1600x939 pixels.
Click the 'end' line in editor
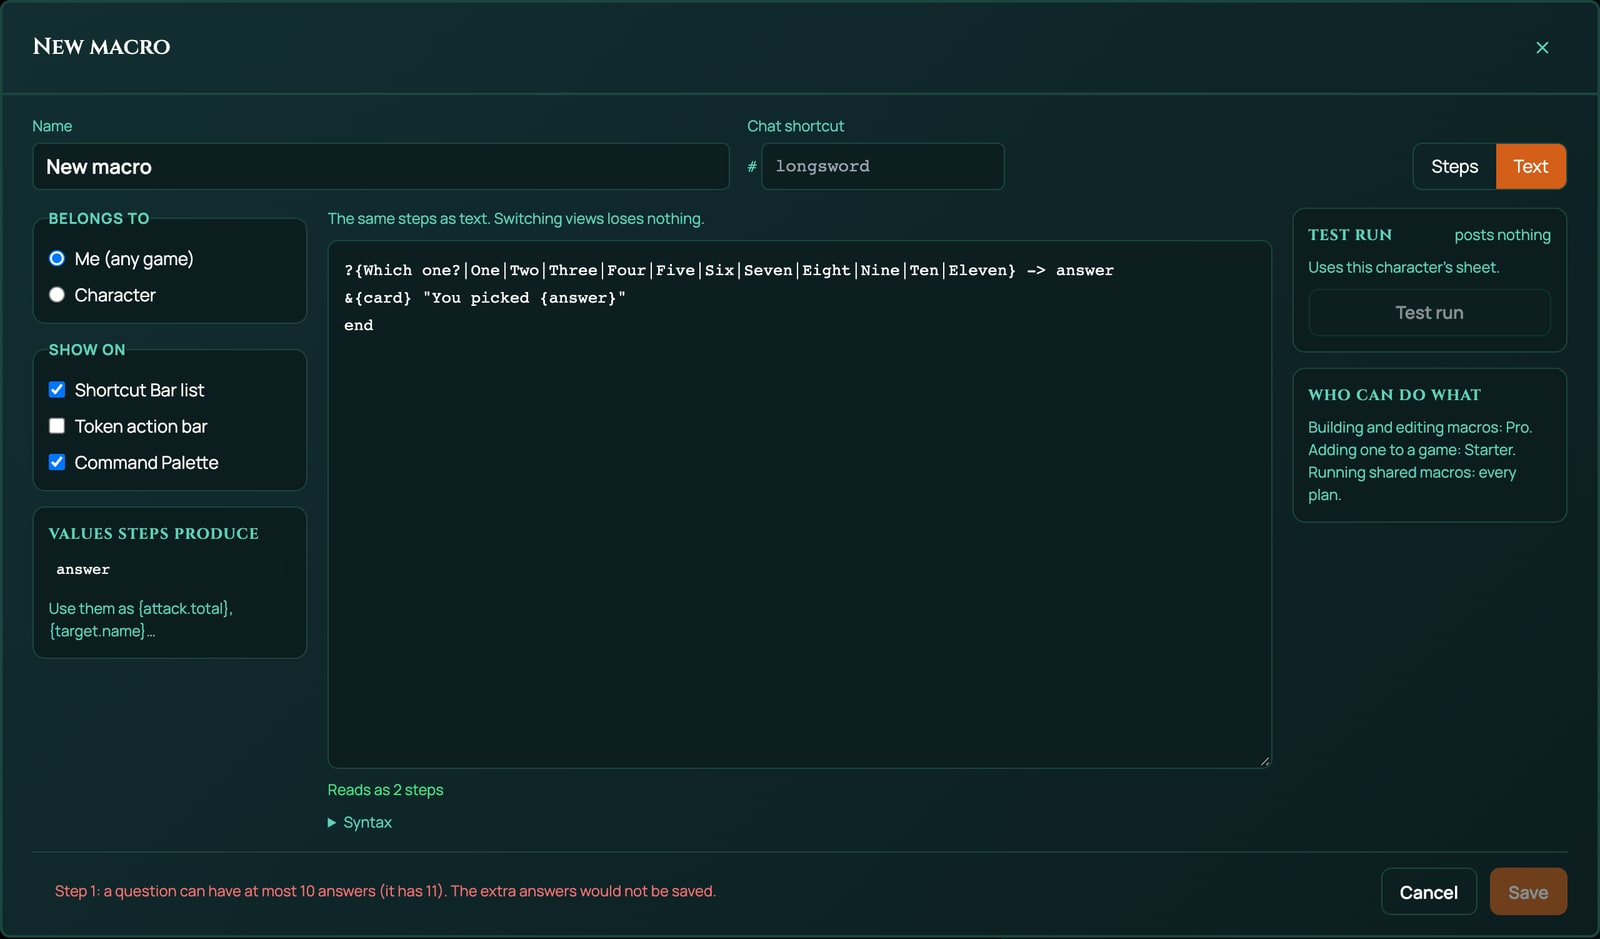pos(358,325)
